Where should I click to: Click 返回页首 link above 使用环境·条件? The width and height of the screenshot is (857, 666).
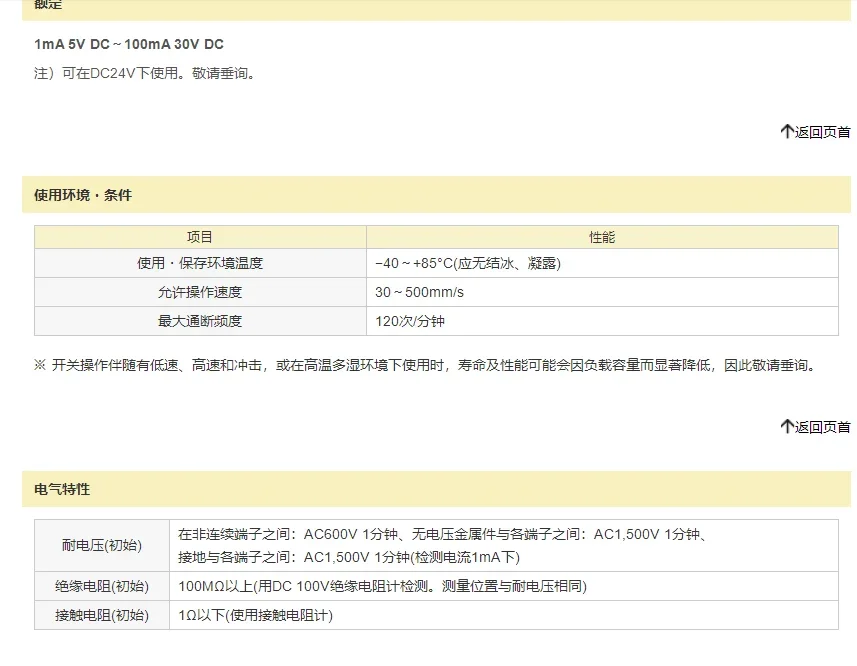(815, 132)
